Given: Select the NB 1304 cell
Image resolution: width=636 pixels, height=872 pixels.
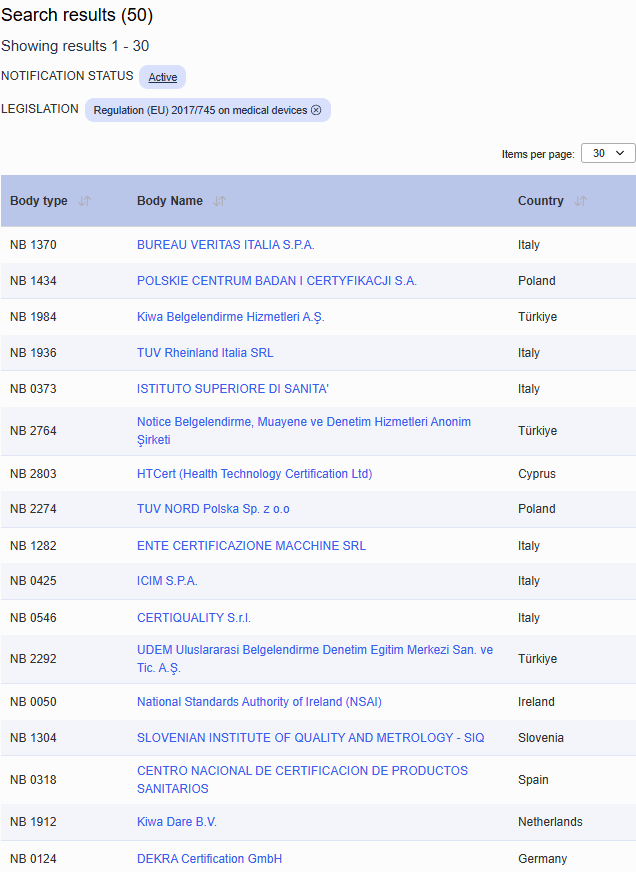Looking at the screenshot, I should (33, 737).
